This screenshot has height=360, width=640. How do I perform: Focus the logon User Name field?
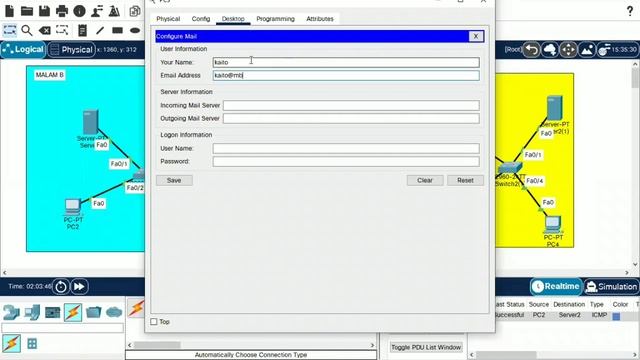(x=346, y=148)
